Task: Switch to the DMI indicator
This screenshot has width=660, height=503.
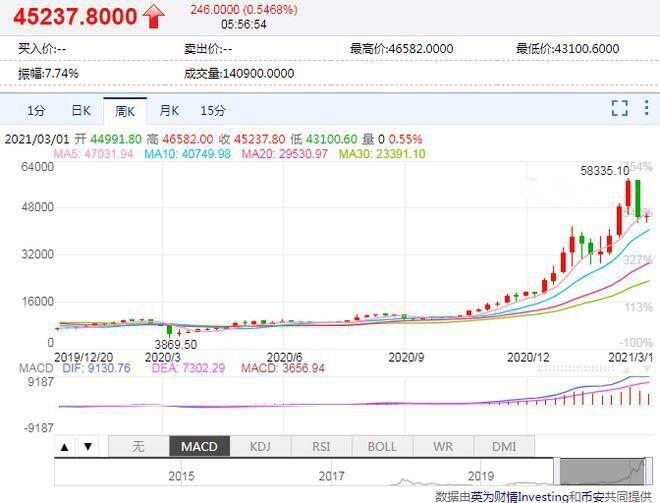Action: click(x=504, y=446)
